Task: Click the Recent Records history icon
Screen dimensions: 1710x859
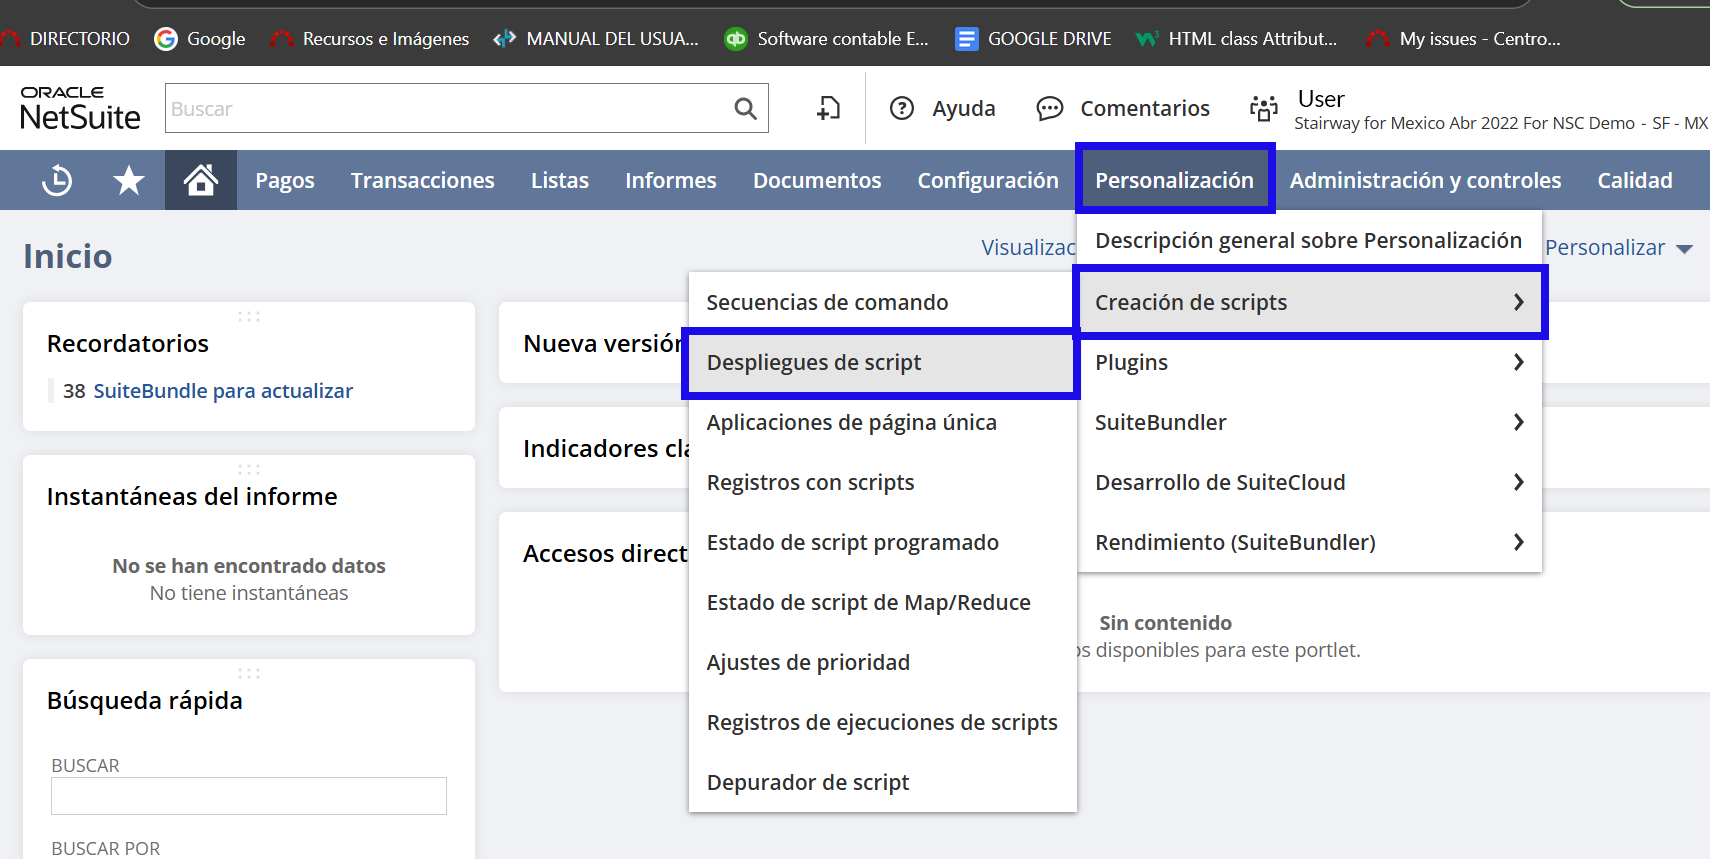Action: [57, 181]
